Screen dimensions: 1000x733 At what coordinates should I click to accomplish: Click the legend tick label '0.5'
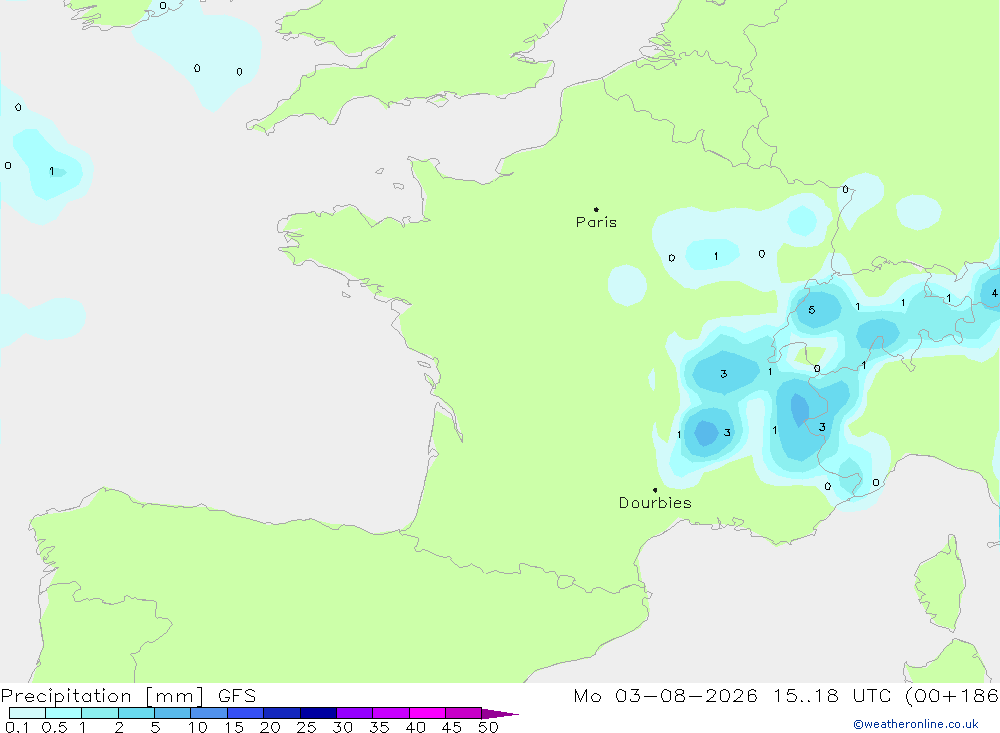point(54,727)
